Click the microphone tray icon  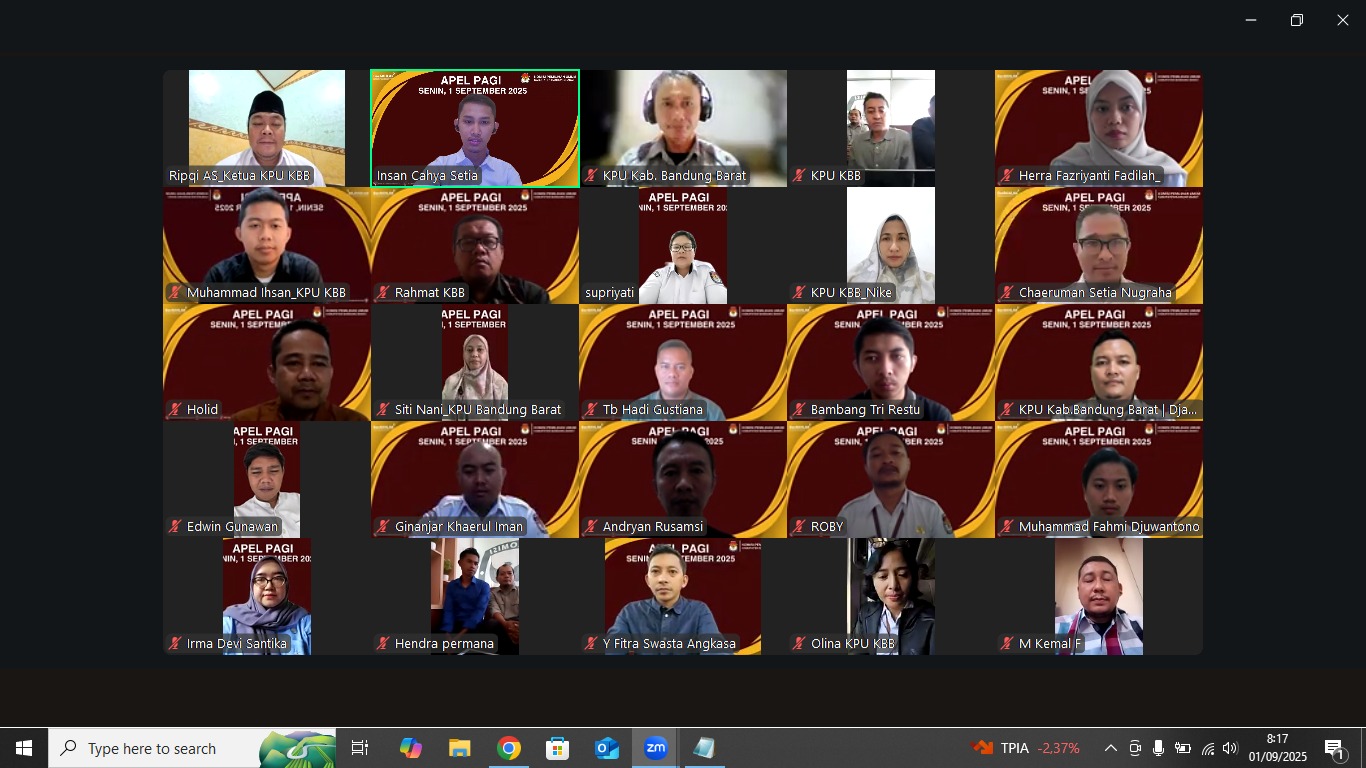1158,748
